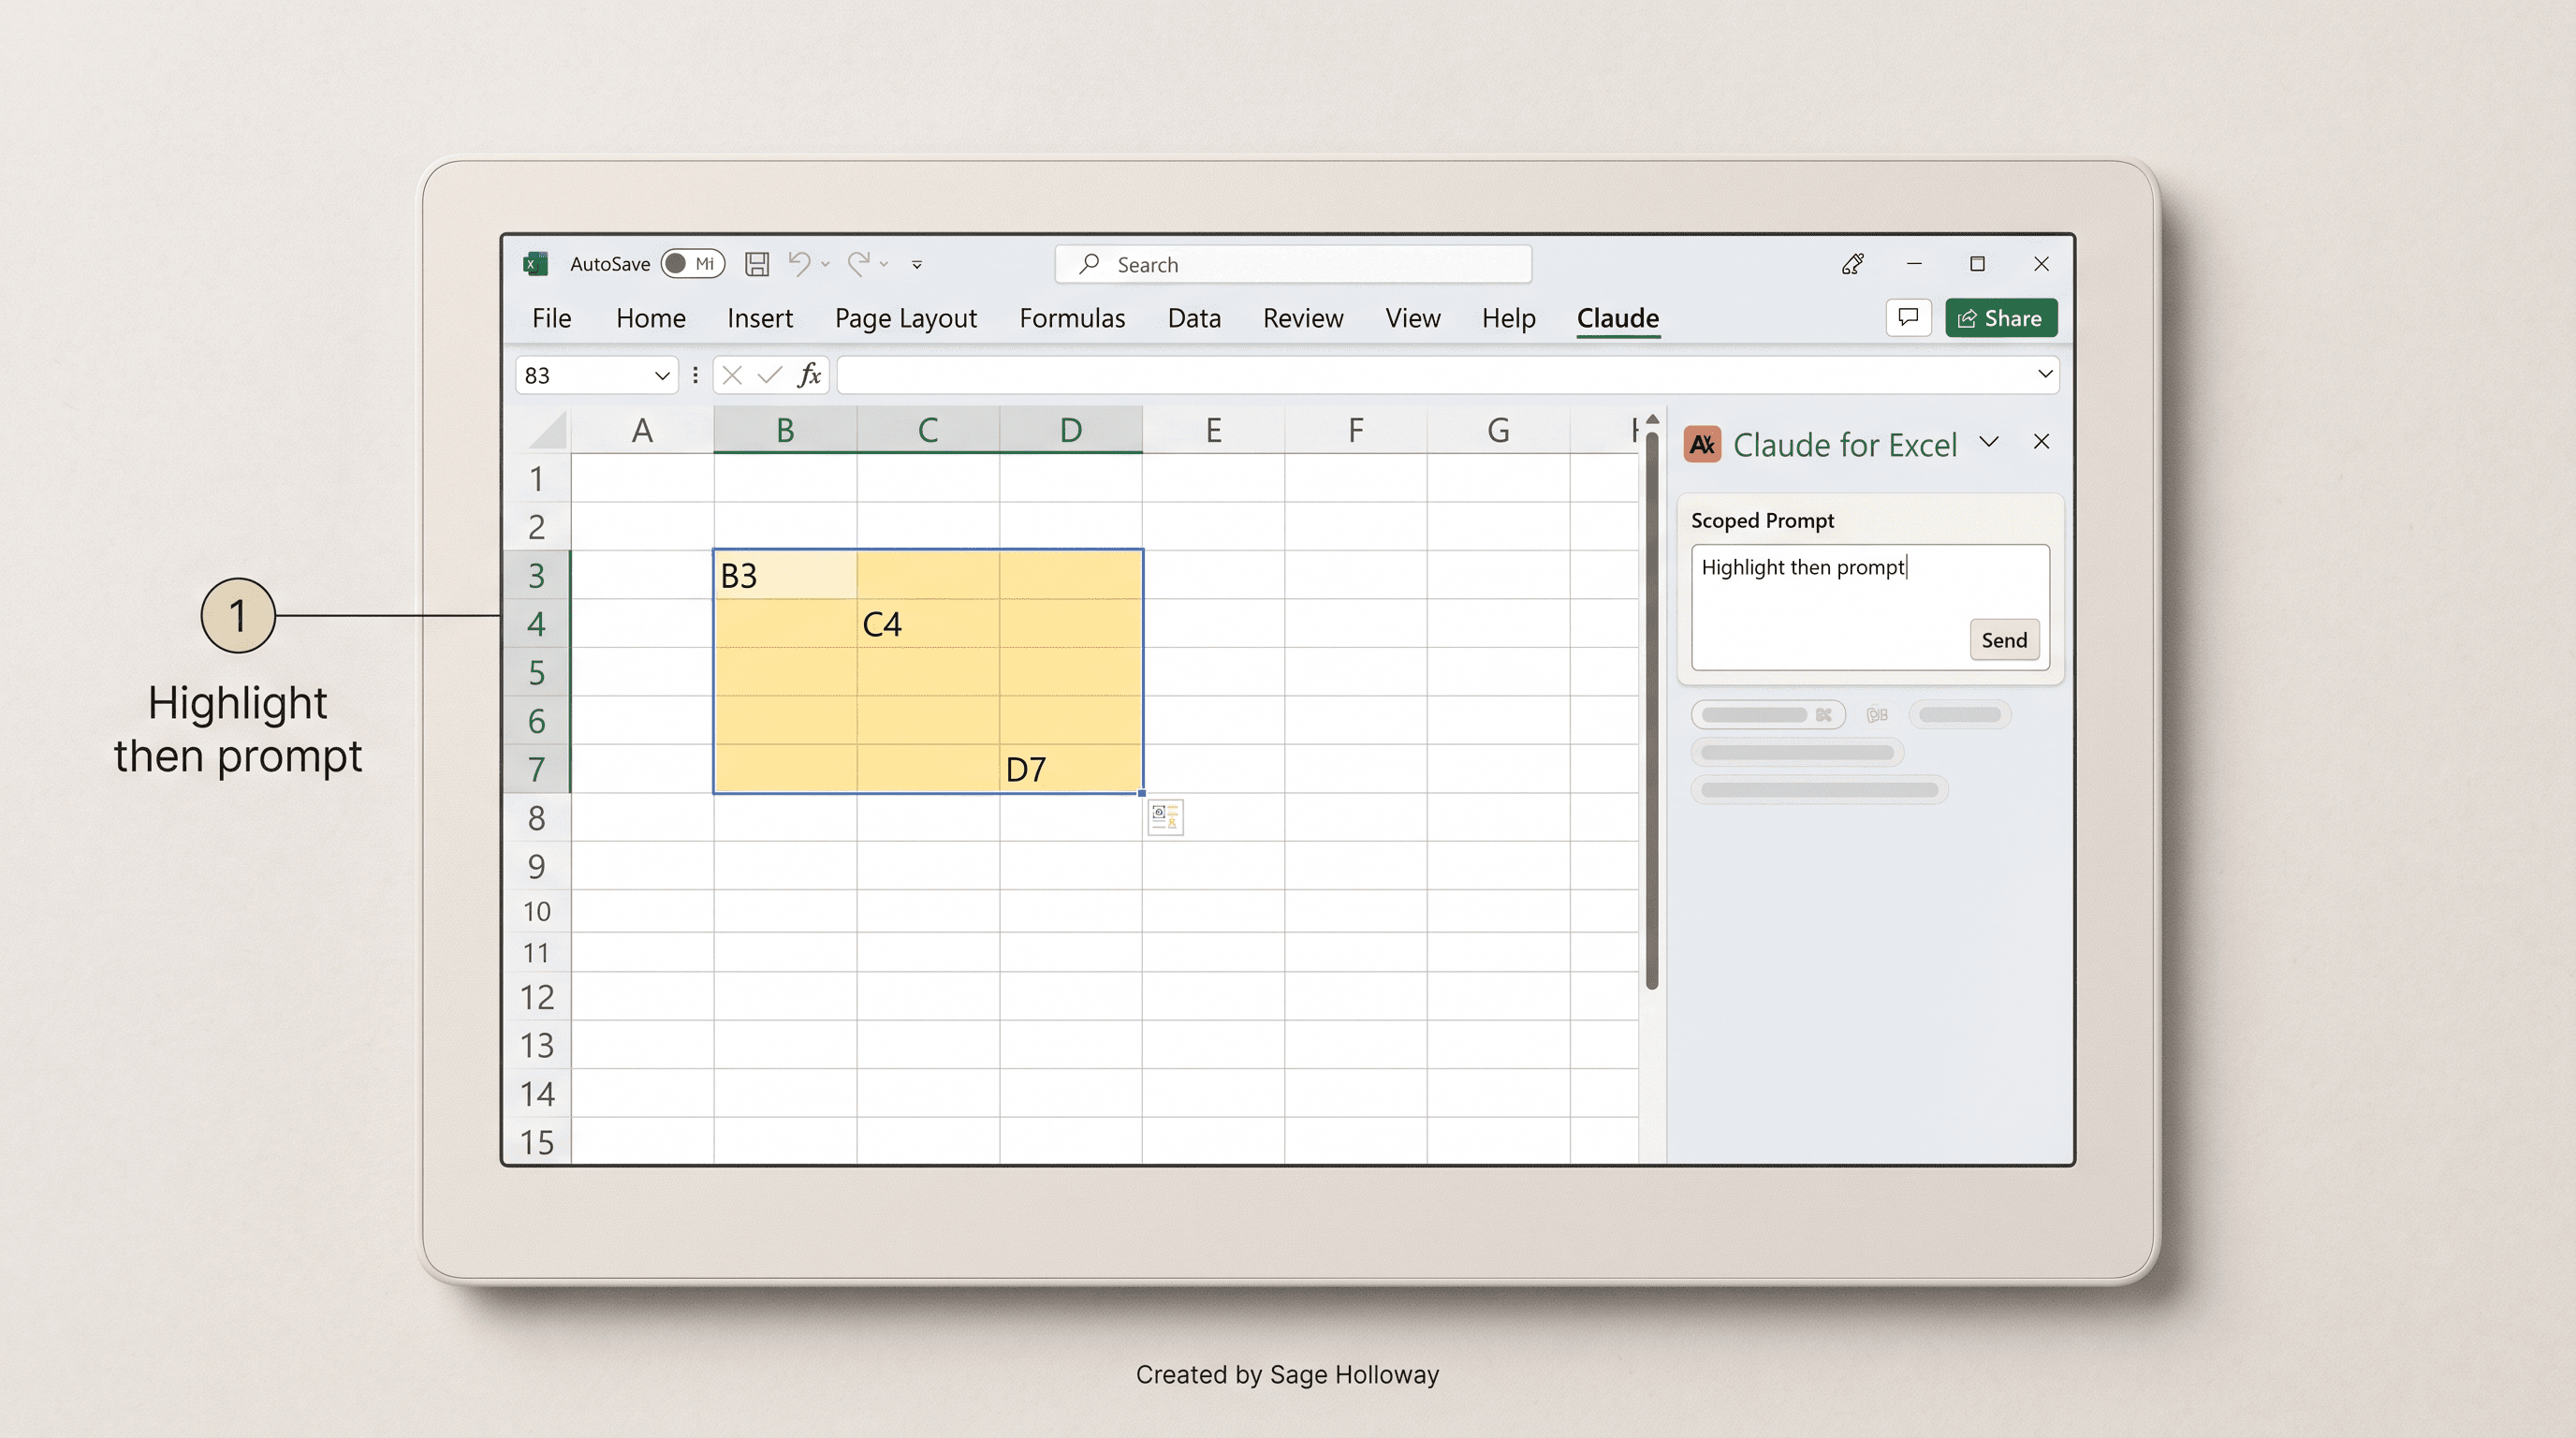This screenshot has width=2576, height=1438.
Task: Select the Page Layout tab
Action: pos(905,318)
